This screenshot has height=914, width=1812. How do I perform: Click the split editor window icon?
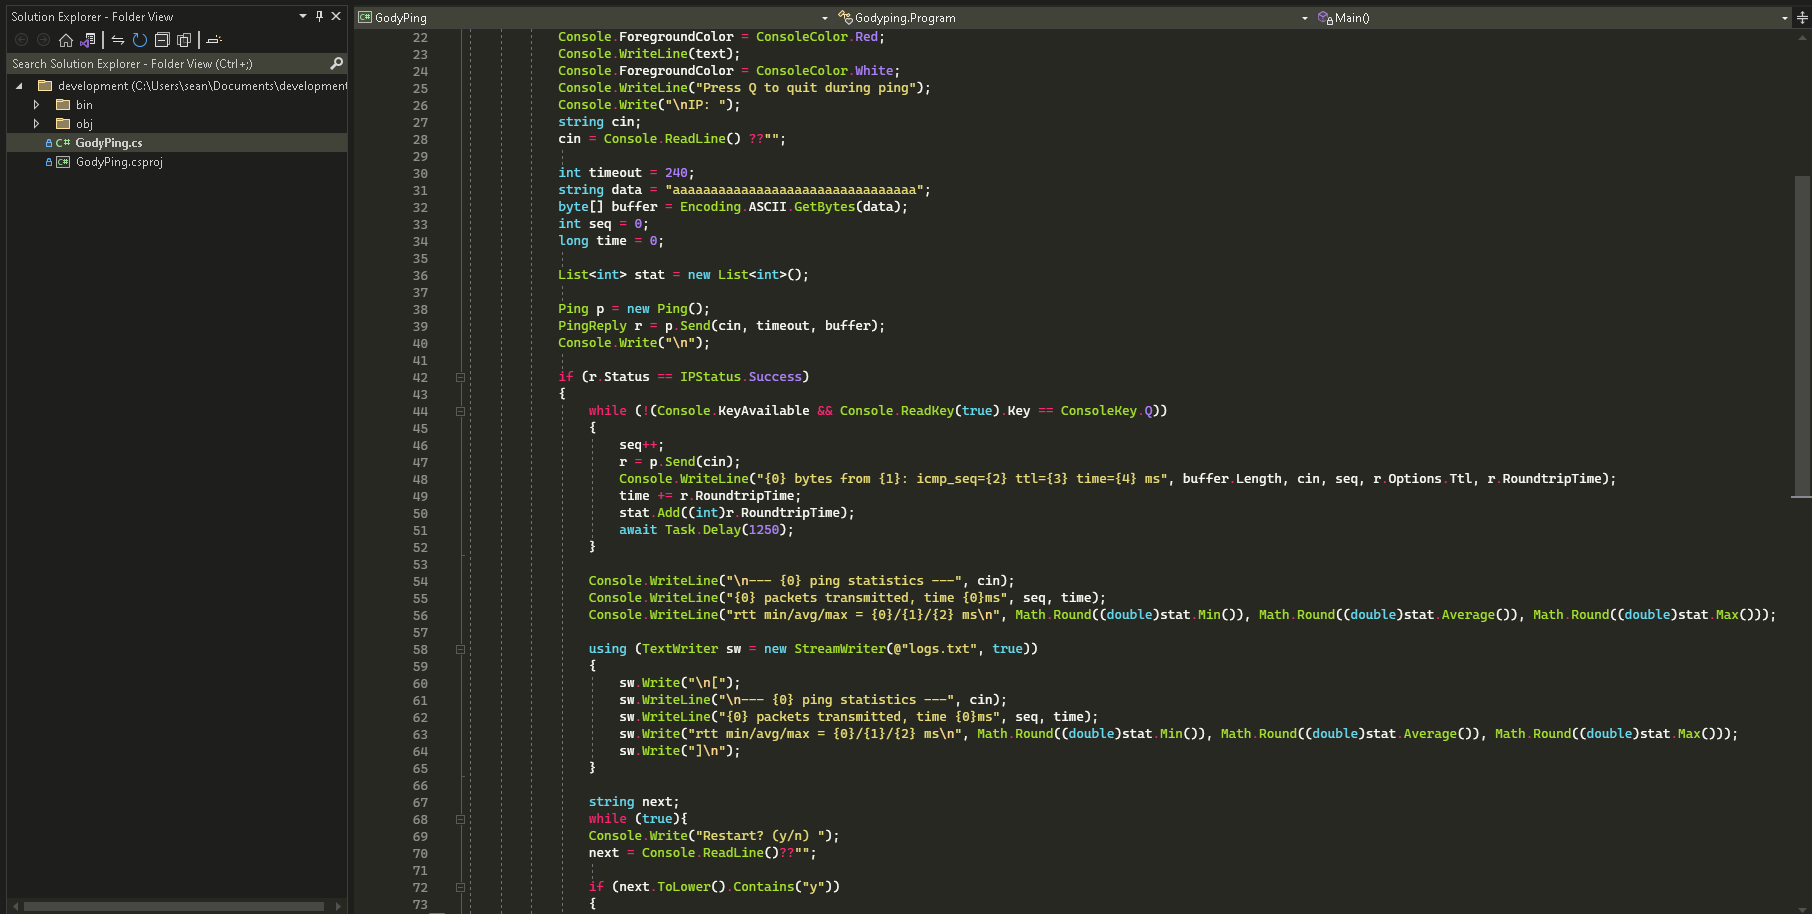click(1802, 18)
